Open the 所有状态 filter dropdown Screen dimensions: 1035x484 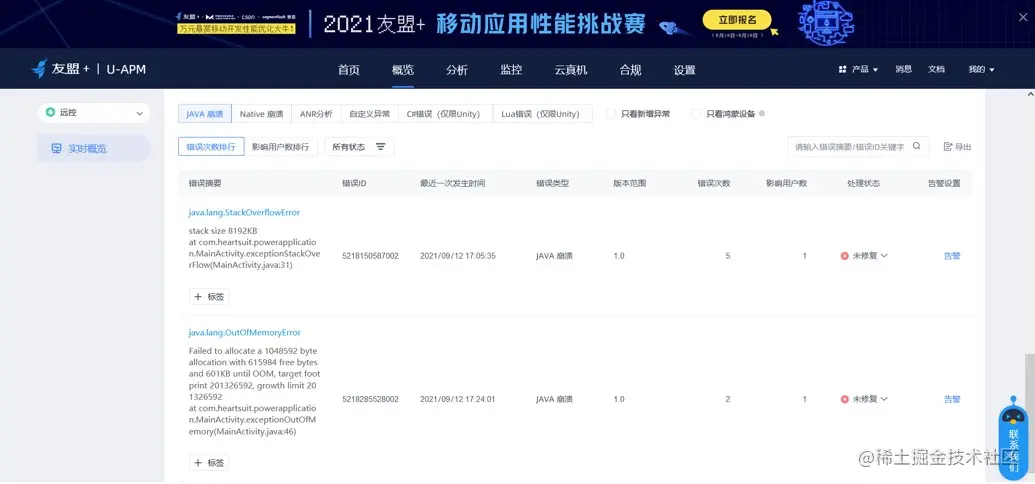point(359,147)
